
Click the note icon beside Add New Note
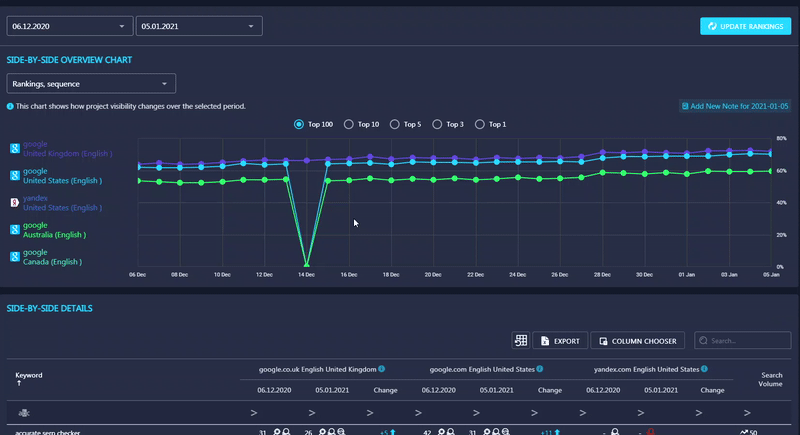click(685, 106)
